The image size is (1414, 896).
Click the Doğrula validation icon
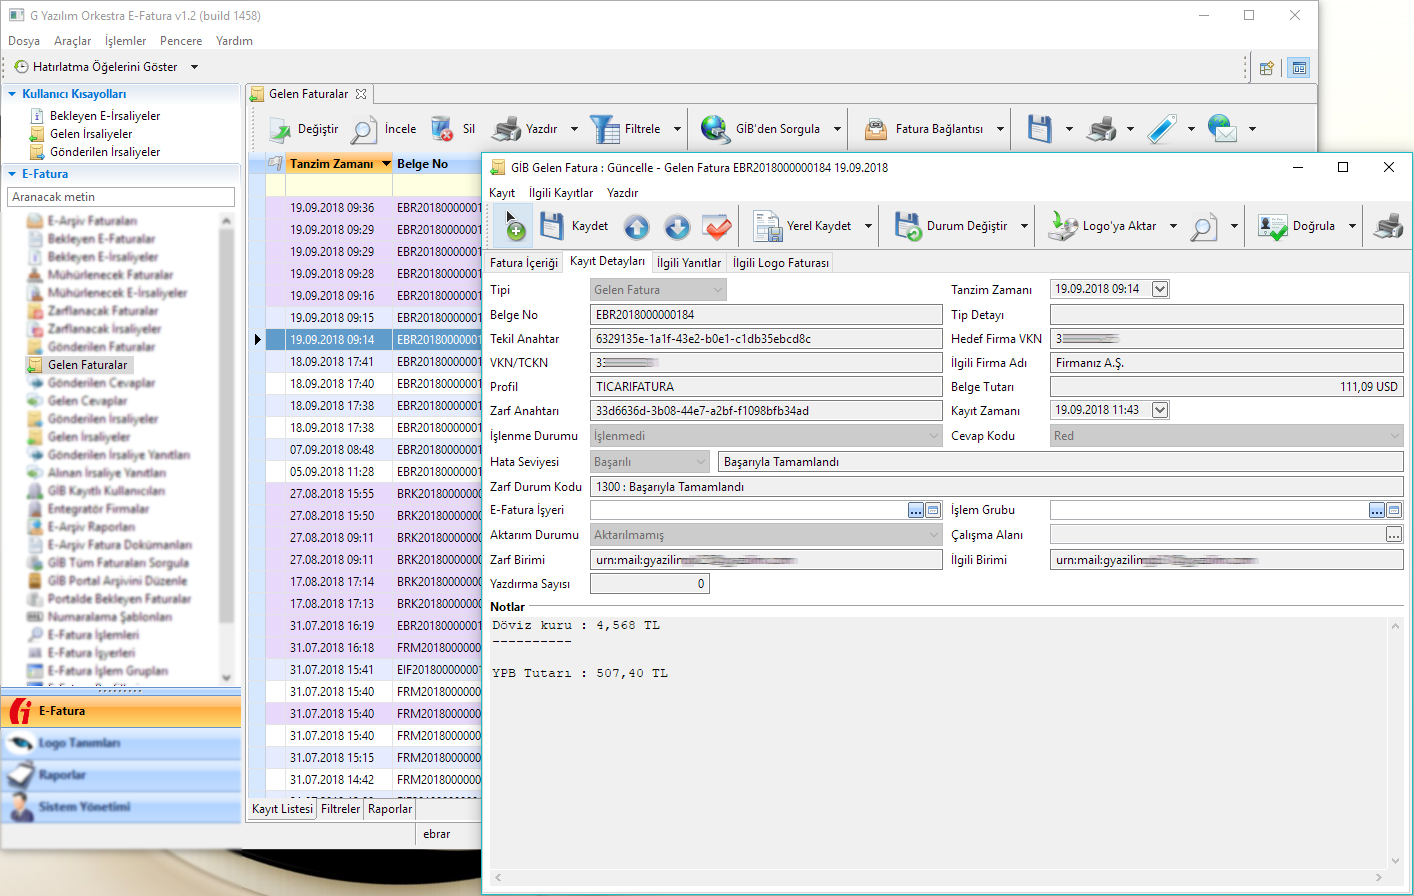1272,226
